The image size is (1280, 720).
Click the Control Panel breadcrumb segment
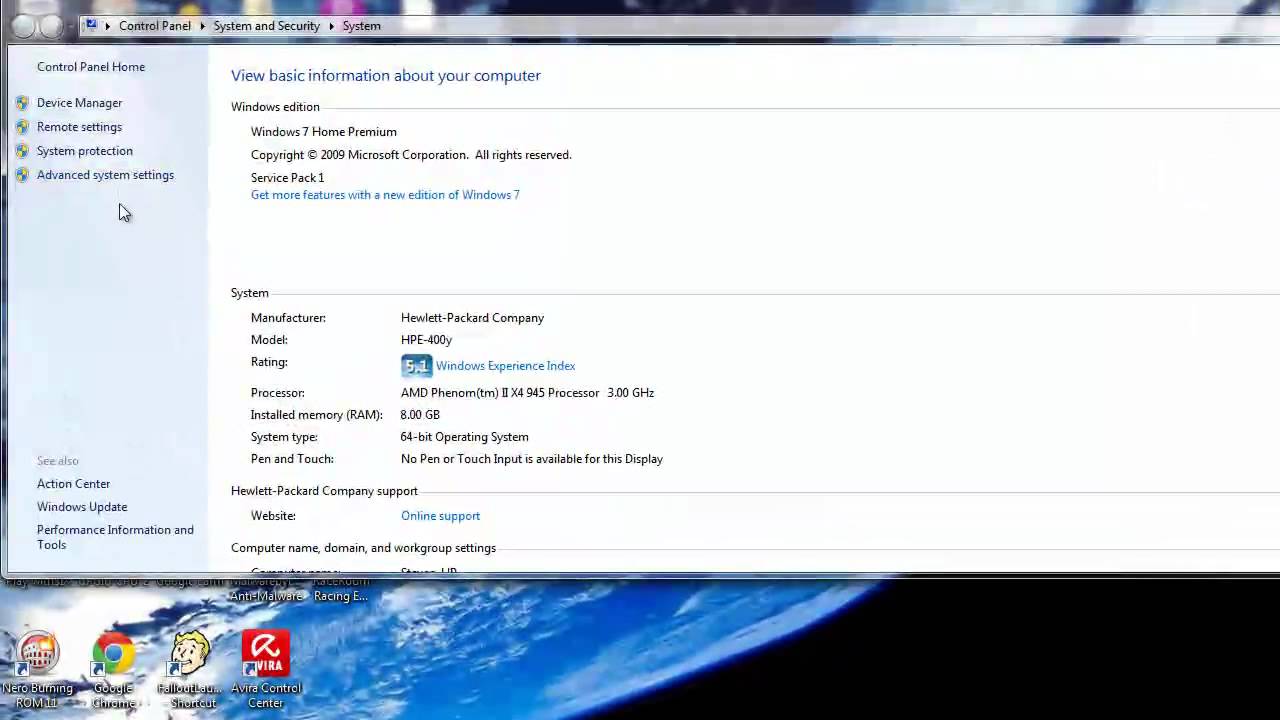click(154, 26)
